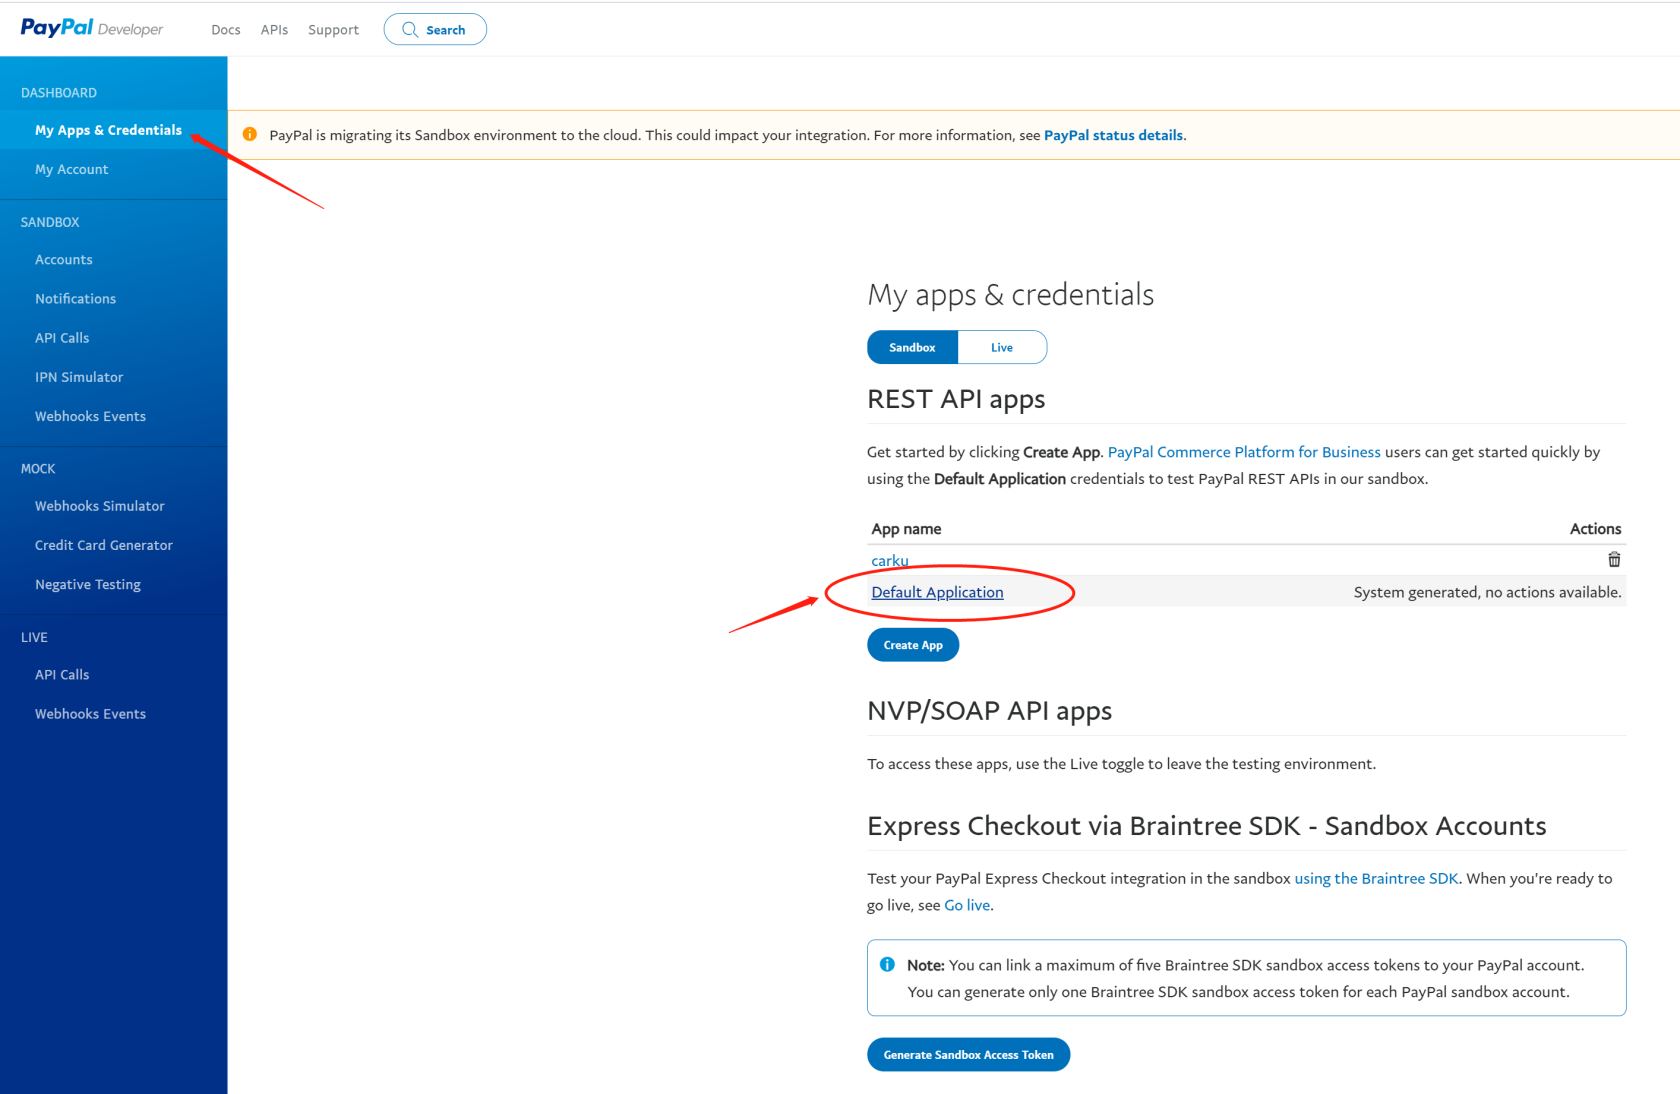Select My Apps & Credentials in sidebar
Image resolution: width=1680 pixels, height=1094 pixels.
tap(108, 130)
